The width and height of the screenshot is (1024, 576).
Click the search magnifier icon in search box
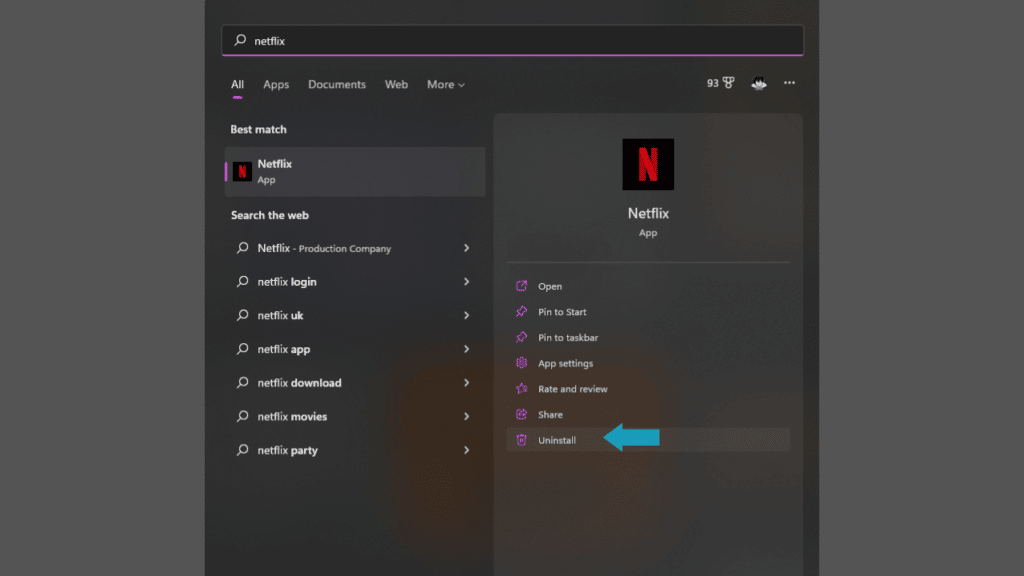tap(240, 40)
